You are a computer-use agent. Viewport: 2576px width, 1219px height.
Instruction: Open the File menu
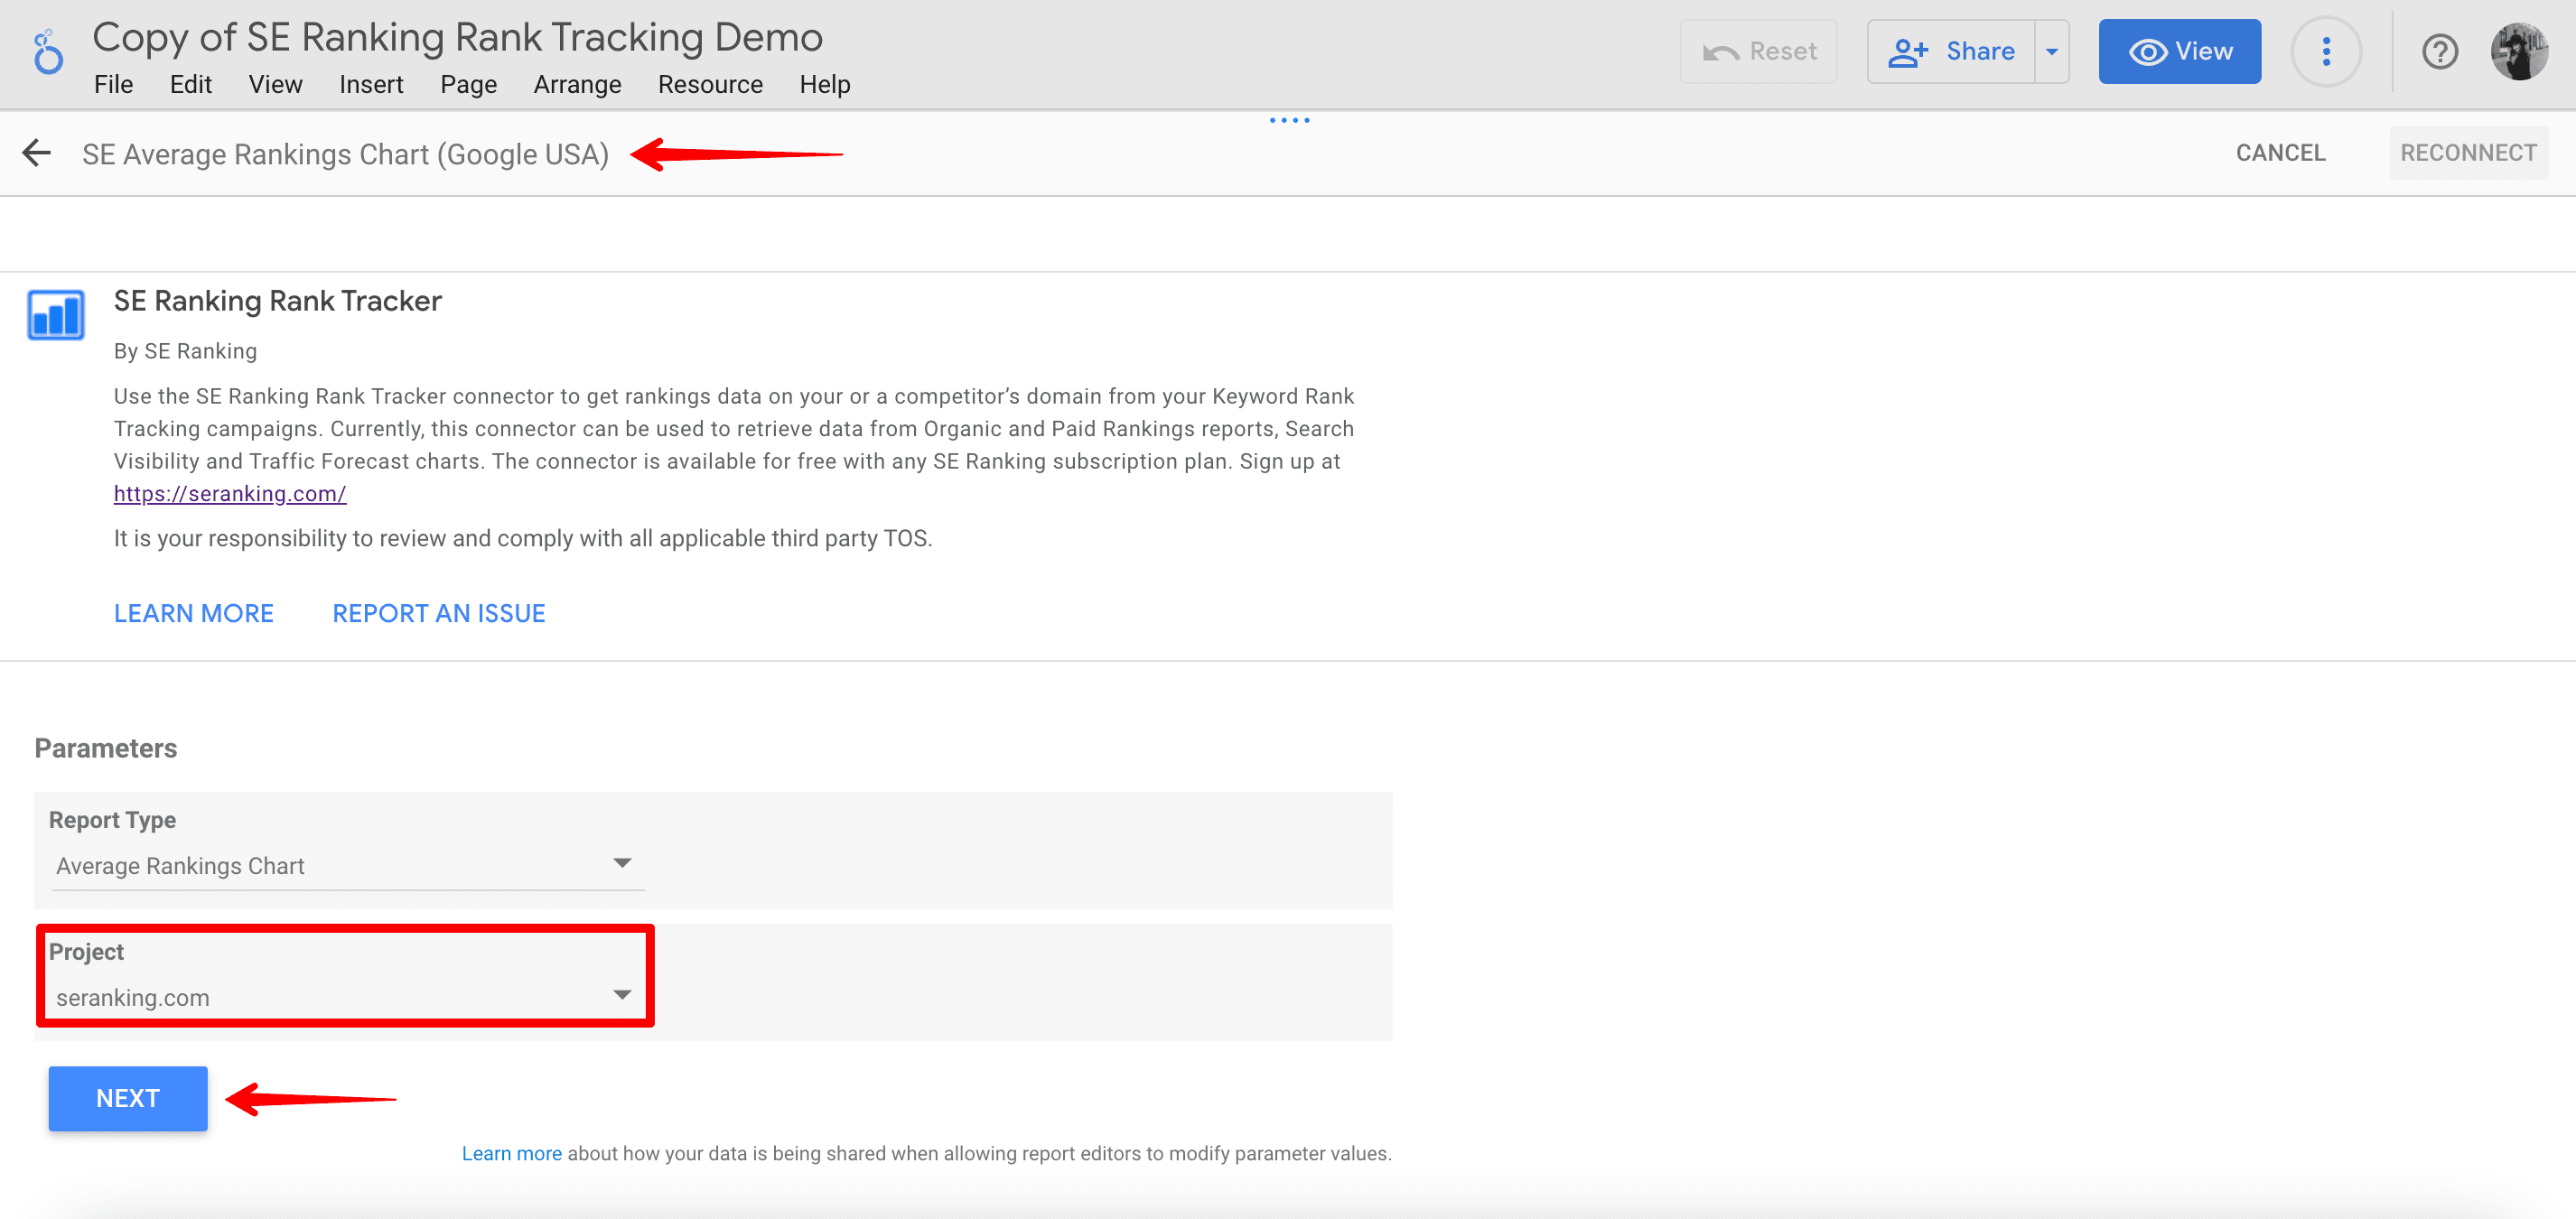click(x=113, y=85)
